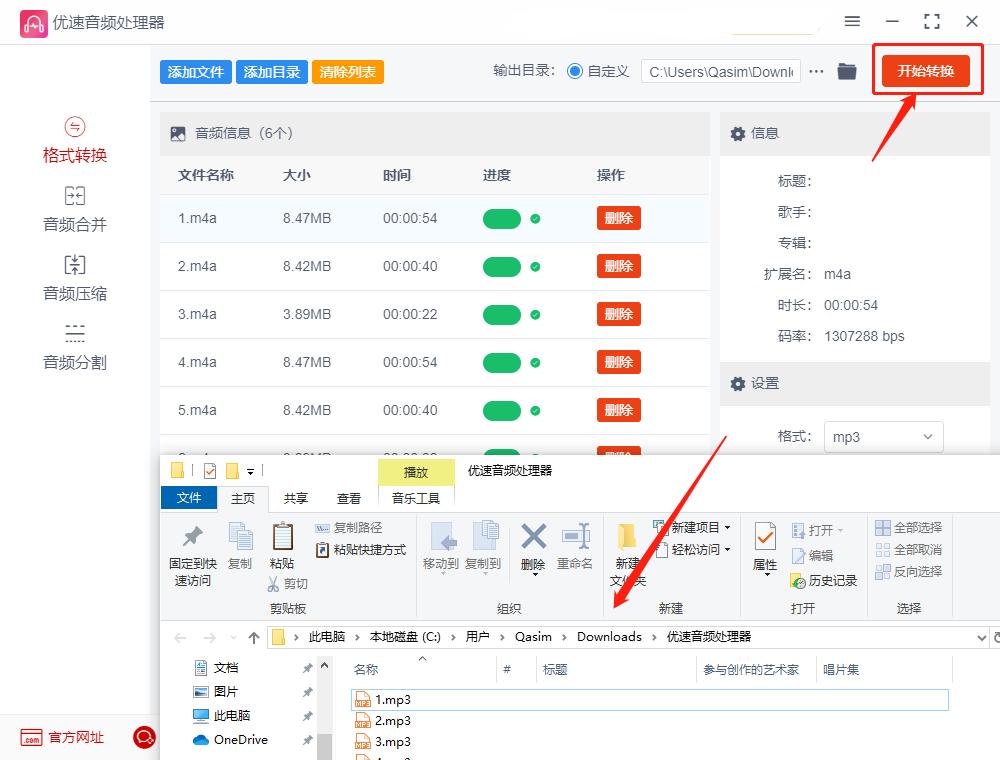Screen dimensions: 1000x760
Task: Open the output folder browser icon
Action: (846, 71)
